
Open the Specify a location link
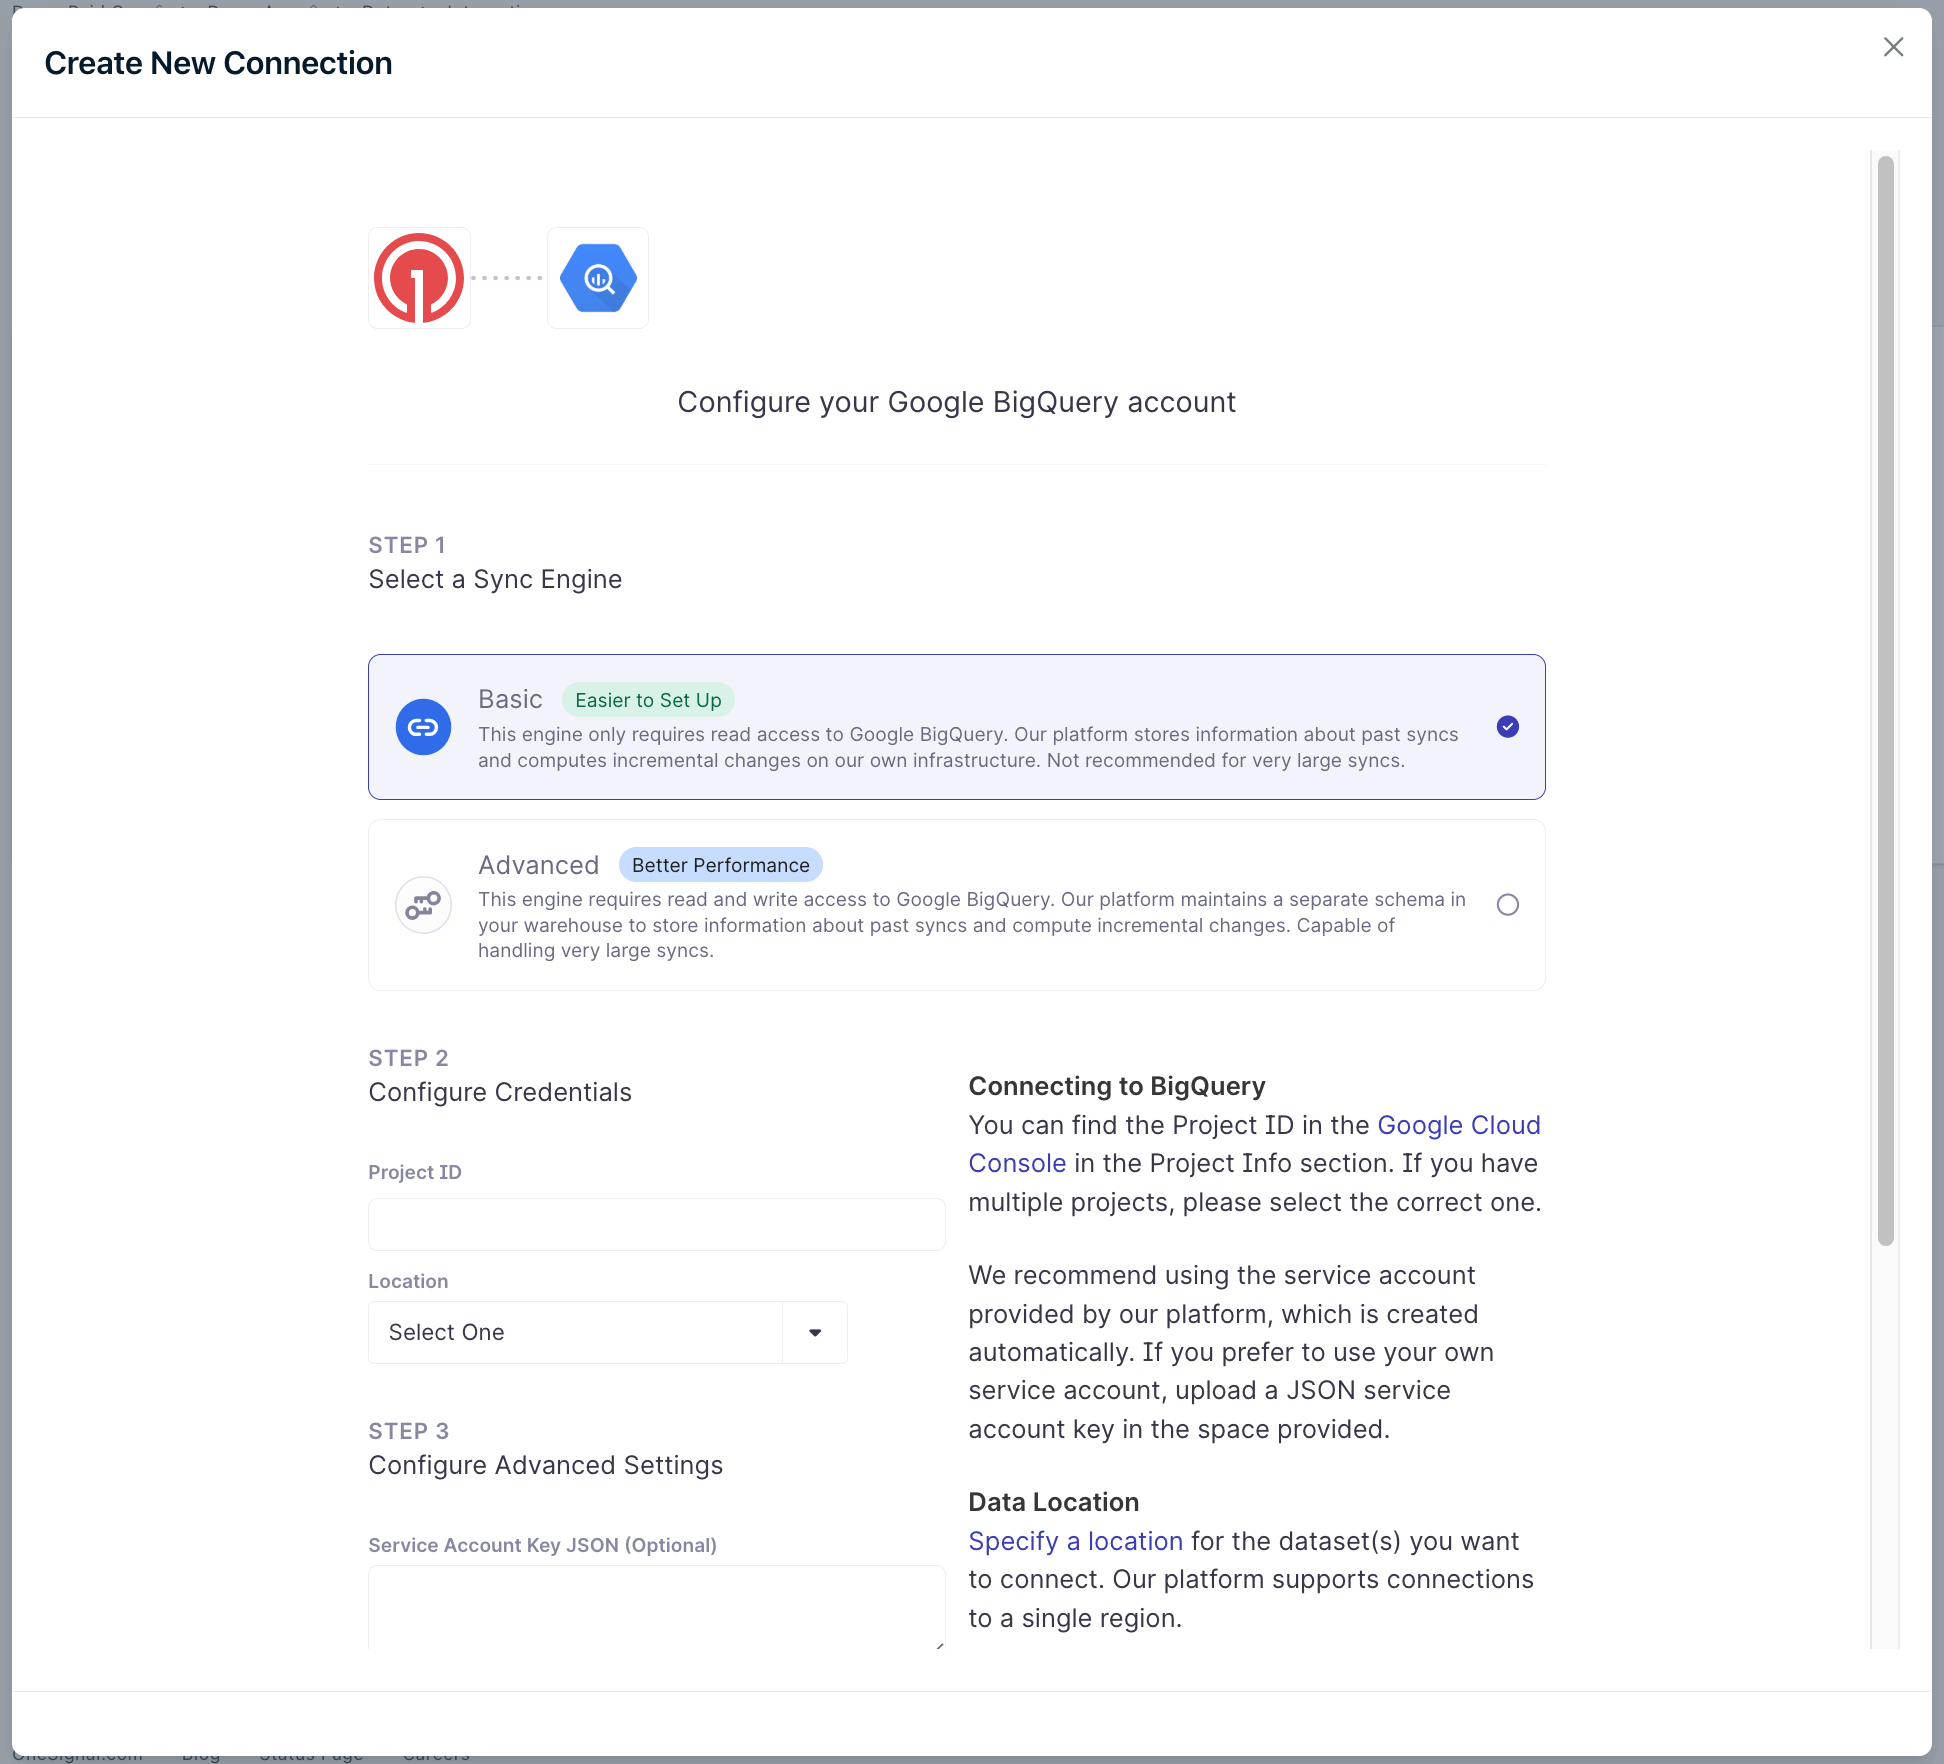pos(1075,1541)
